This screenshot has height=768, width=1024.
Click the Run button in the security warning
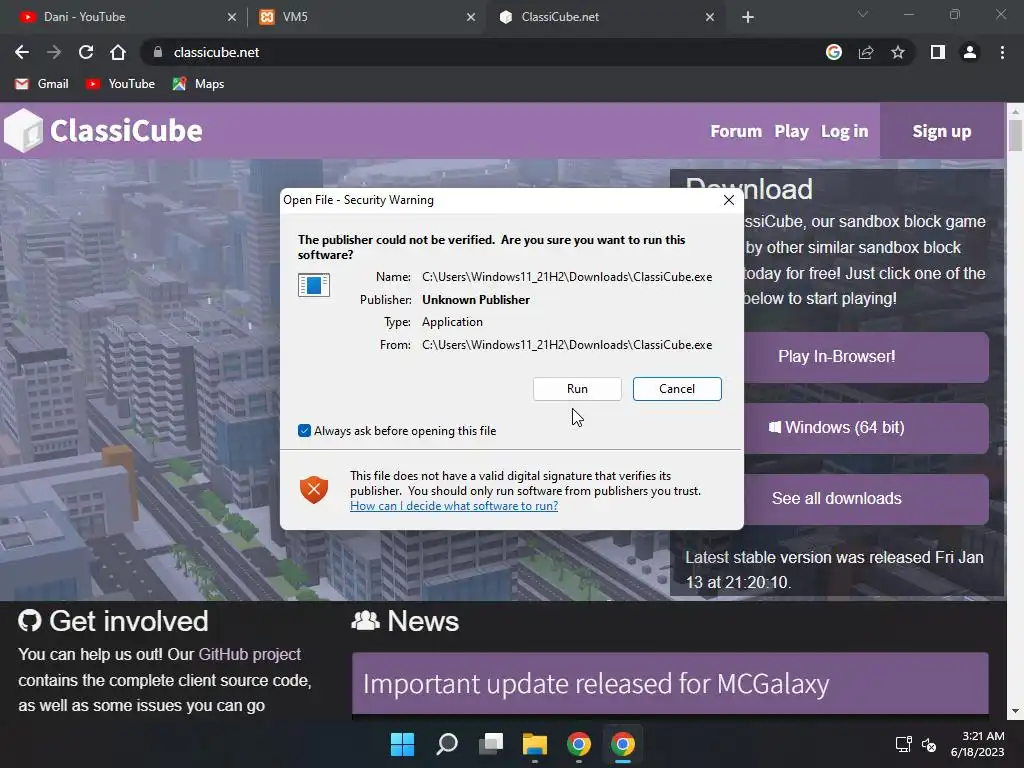[577, 389]
